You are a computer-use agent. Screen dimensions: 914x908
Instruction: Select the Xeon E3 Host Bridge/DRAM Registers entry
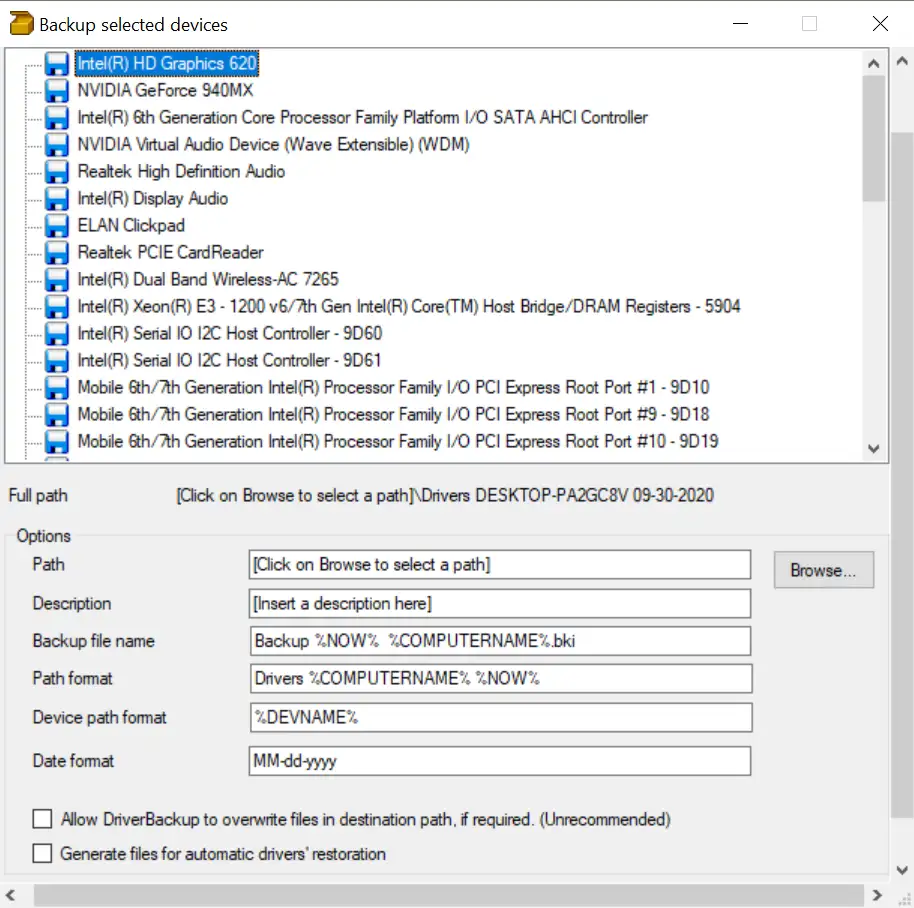point(409,307)
